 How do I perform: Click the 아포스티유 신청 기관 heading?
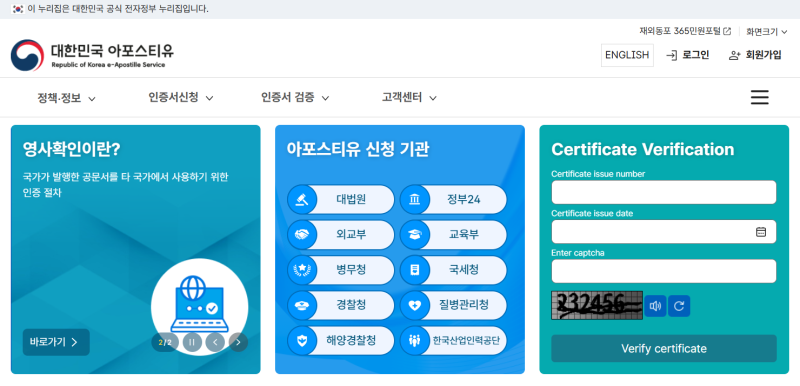(358, 149)
